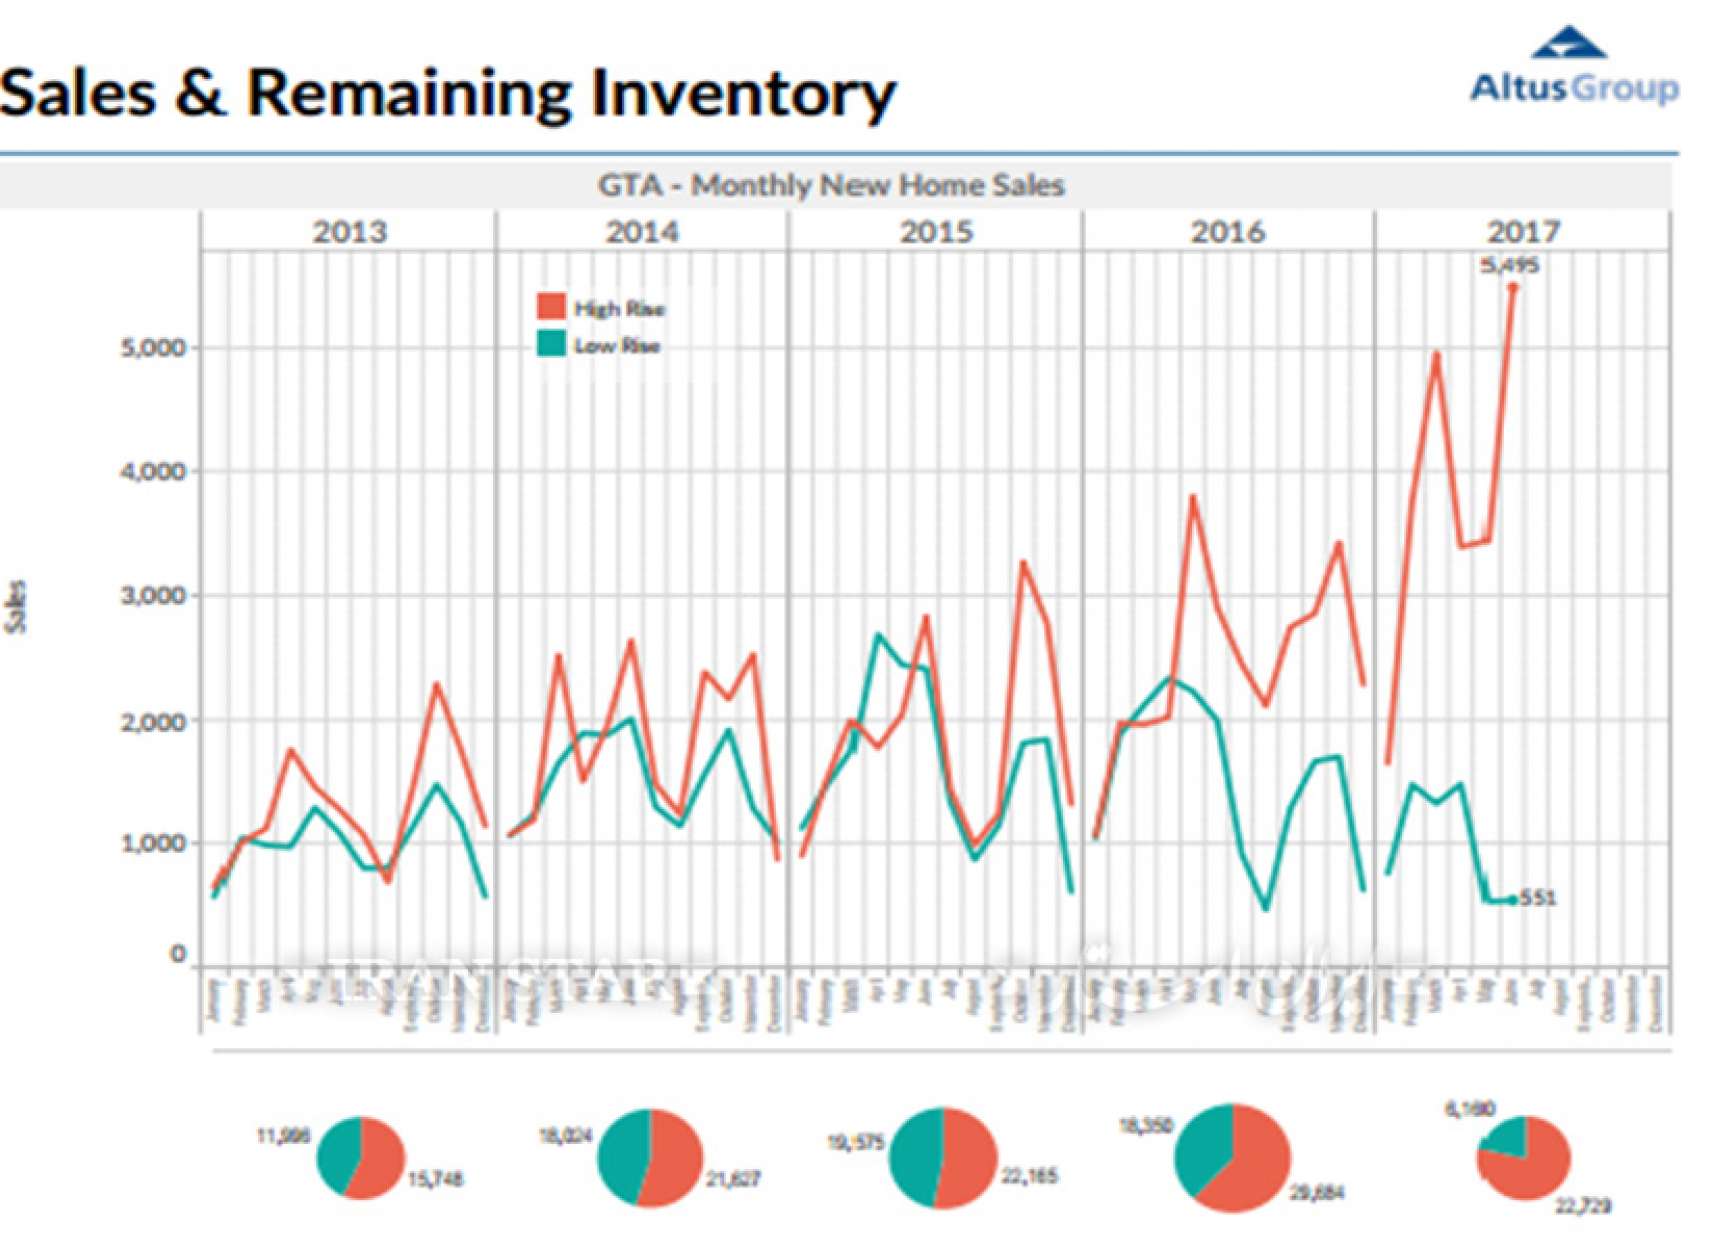Click the 2014 pie chart
Image resolution: width=1710 pixels, height=1248 pixels.
pos(649,1157)
